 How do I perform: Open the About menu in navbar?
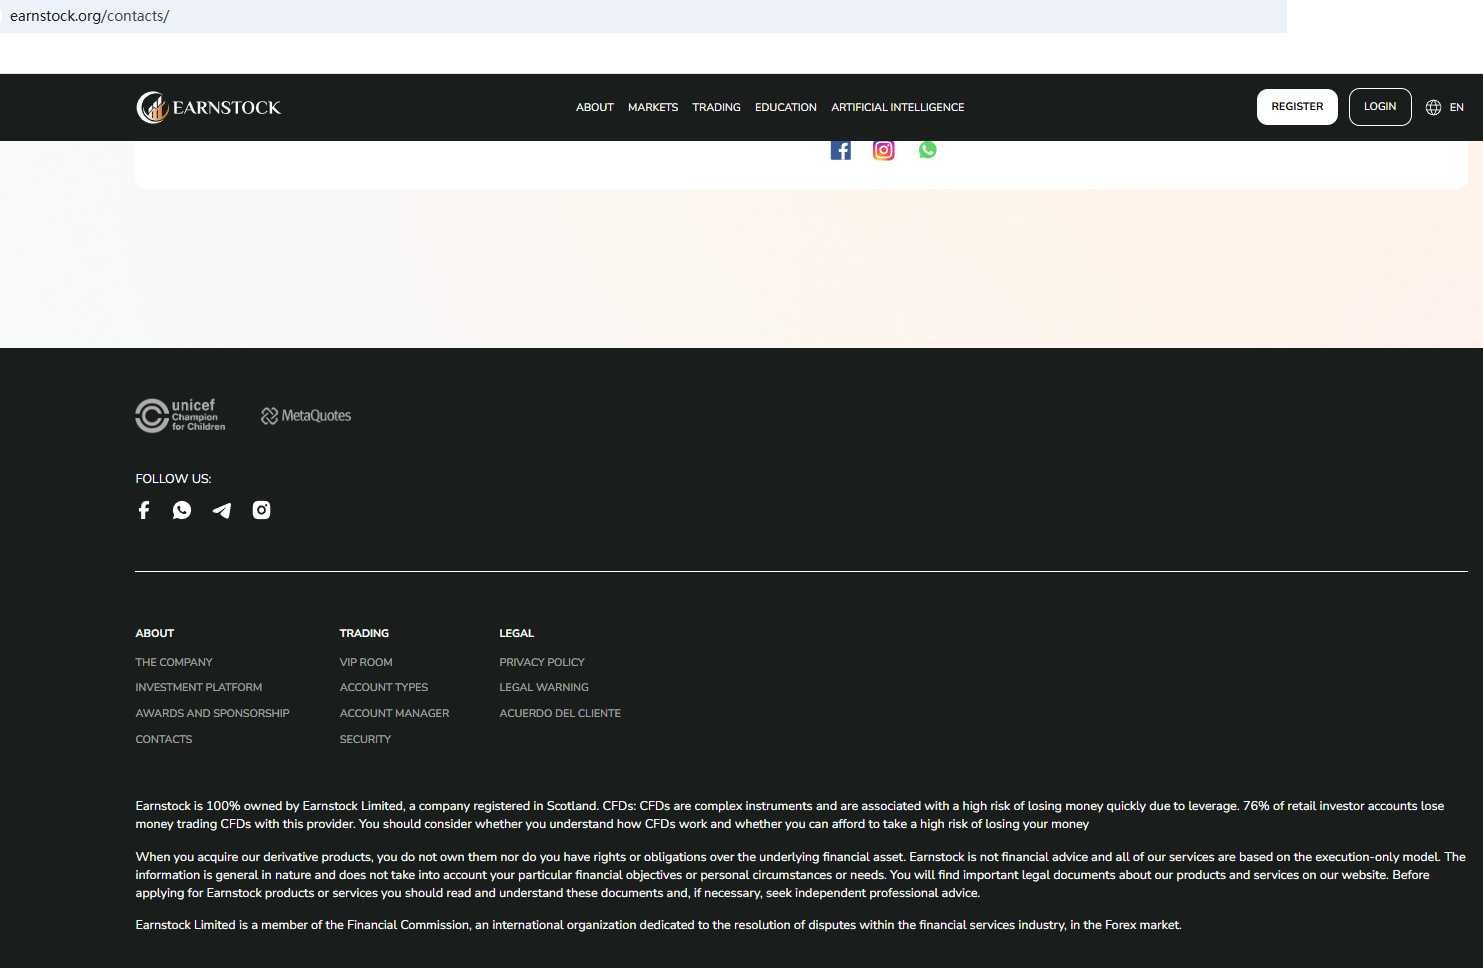click(x=595, y=107)
